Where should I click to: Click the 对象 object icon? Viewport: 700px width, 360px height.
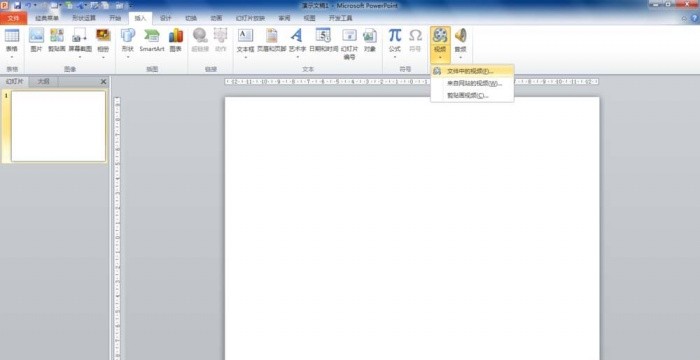tap(370, 40)
